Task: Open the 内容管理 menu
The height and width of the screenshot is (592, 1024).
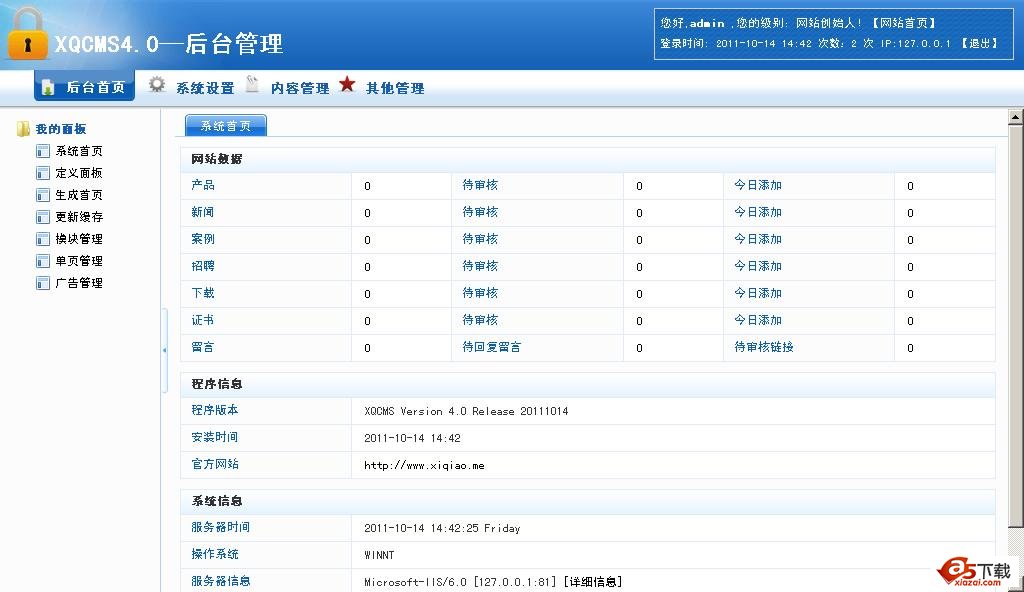Action: 300,88
